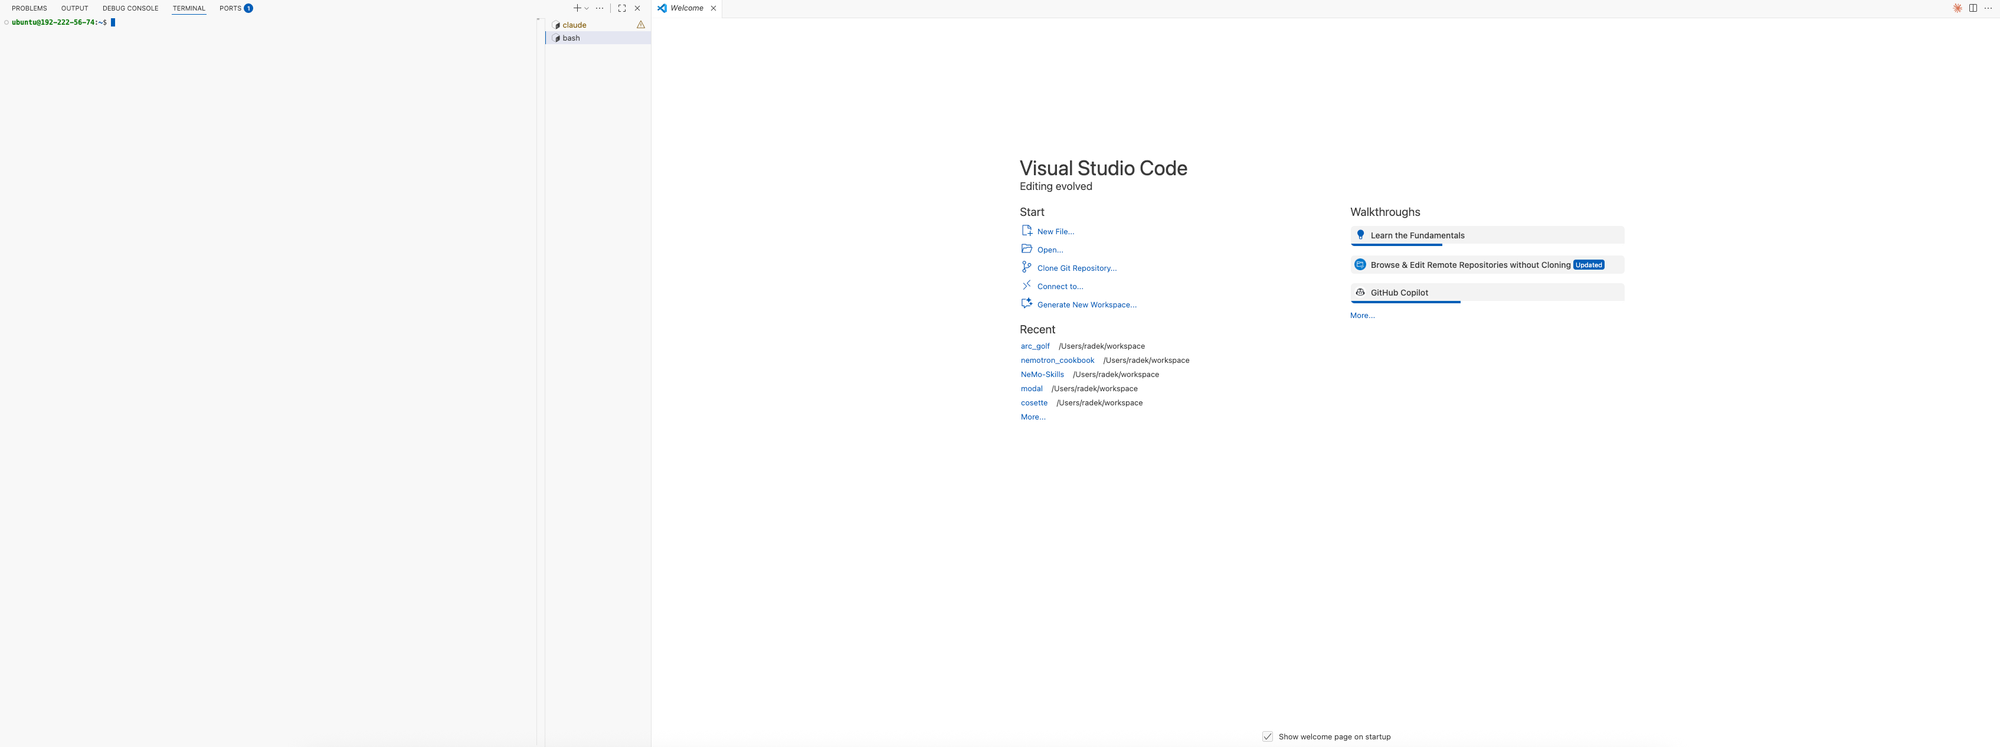Close the terminal panel
2000x747 pixels.
[x=637, y=8]
